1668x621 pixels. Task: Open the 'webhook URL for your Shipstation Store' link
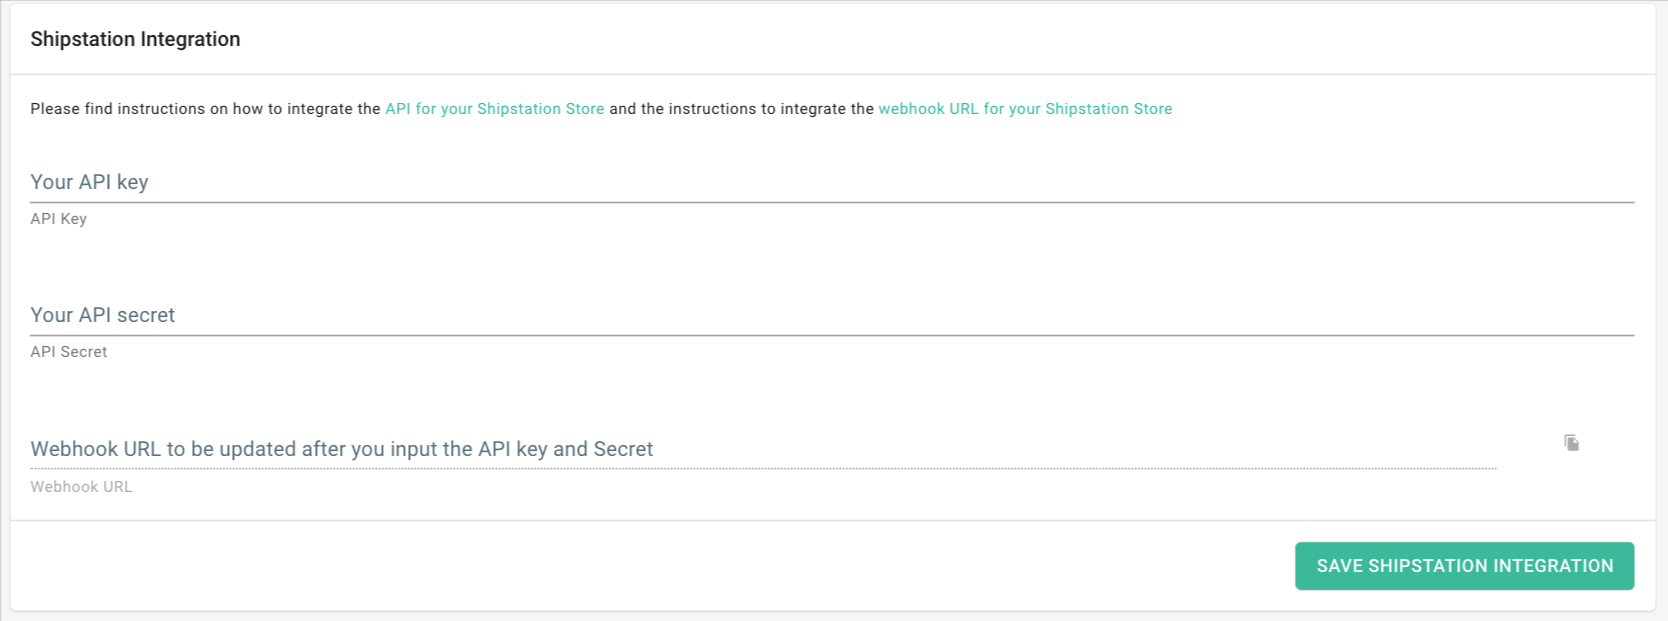click(1025, 109)
